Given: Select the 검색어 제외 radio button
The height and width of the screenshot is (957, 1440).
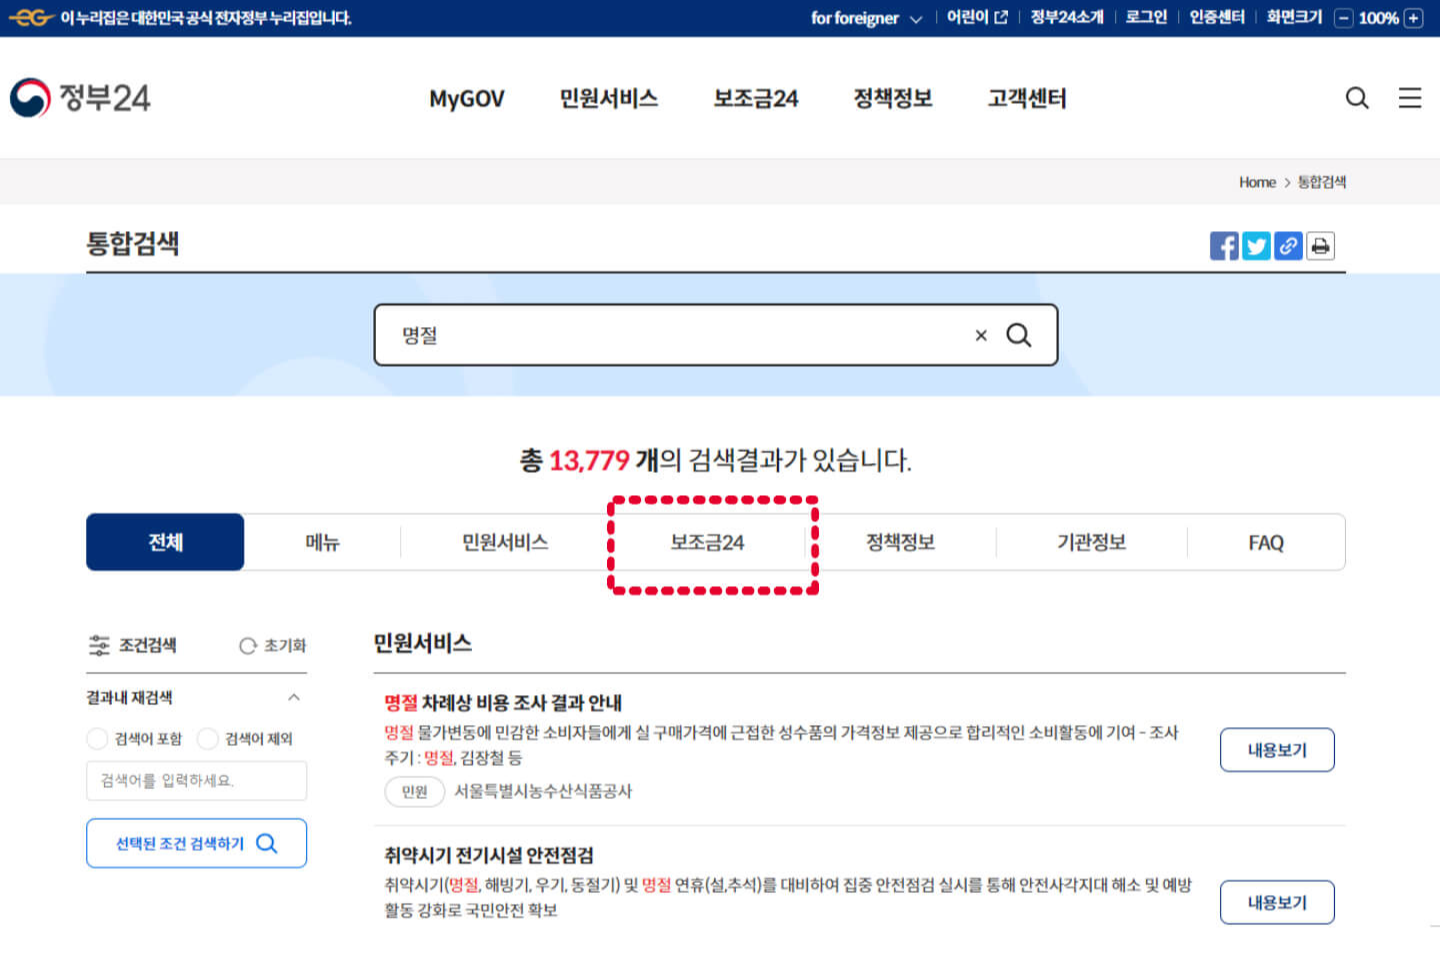Looking at the screenshot, I should tap(208, 739).
